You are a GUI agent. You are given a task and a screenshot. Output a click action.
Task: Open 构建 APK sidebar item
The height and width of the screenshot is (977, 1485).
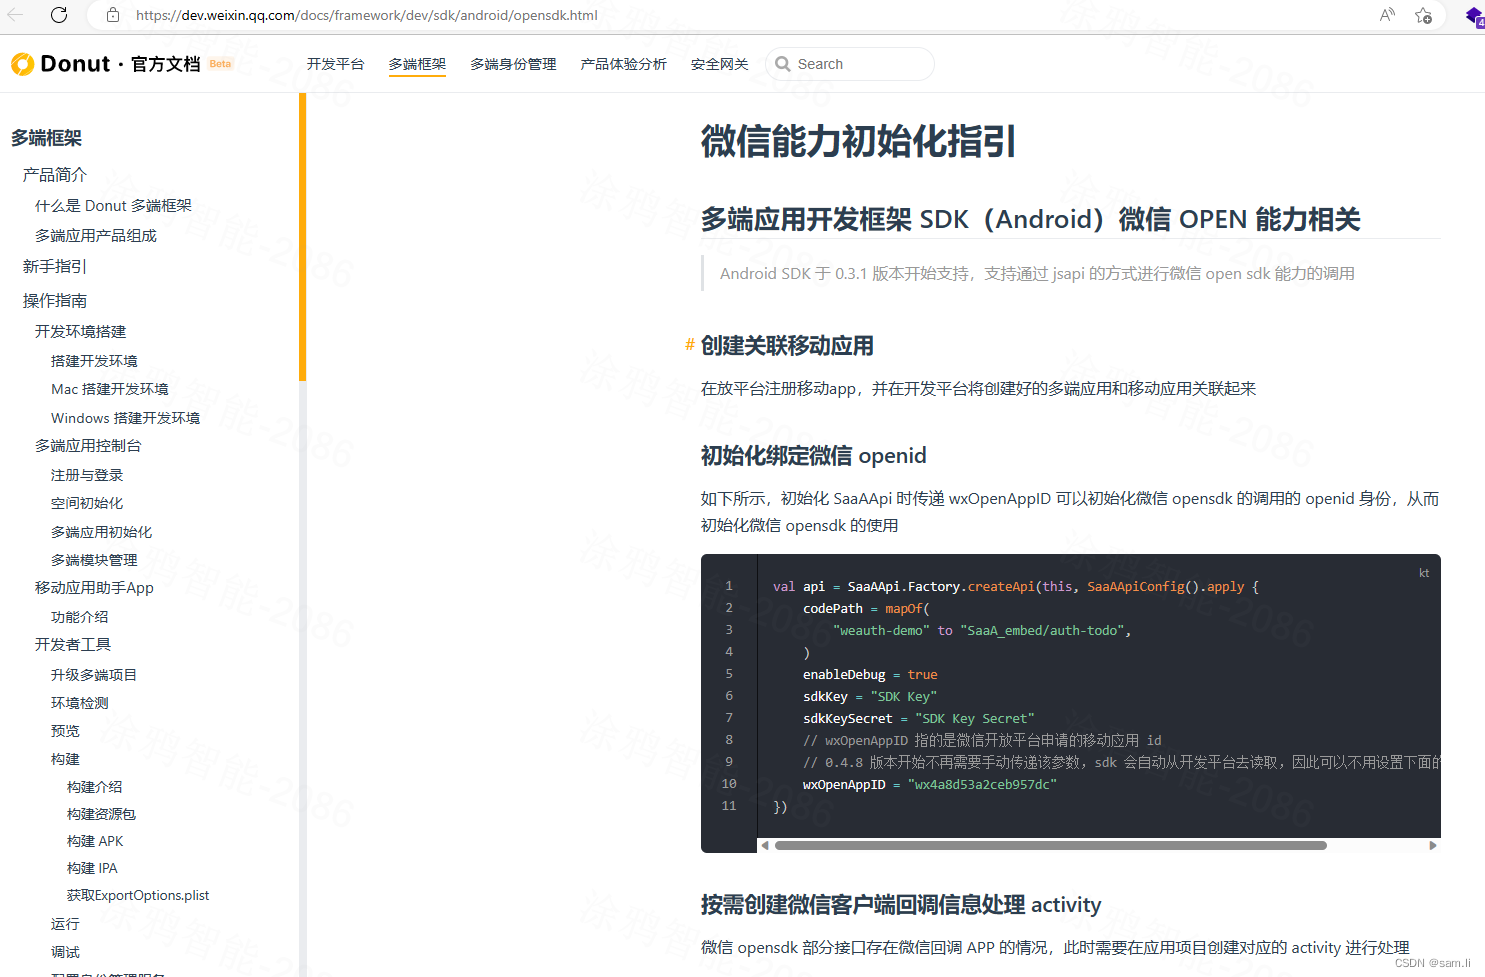tap(95, 841)
